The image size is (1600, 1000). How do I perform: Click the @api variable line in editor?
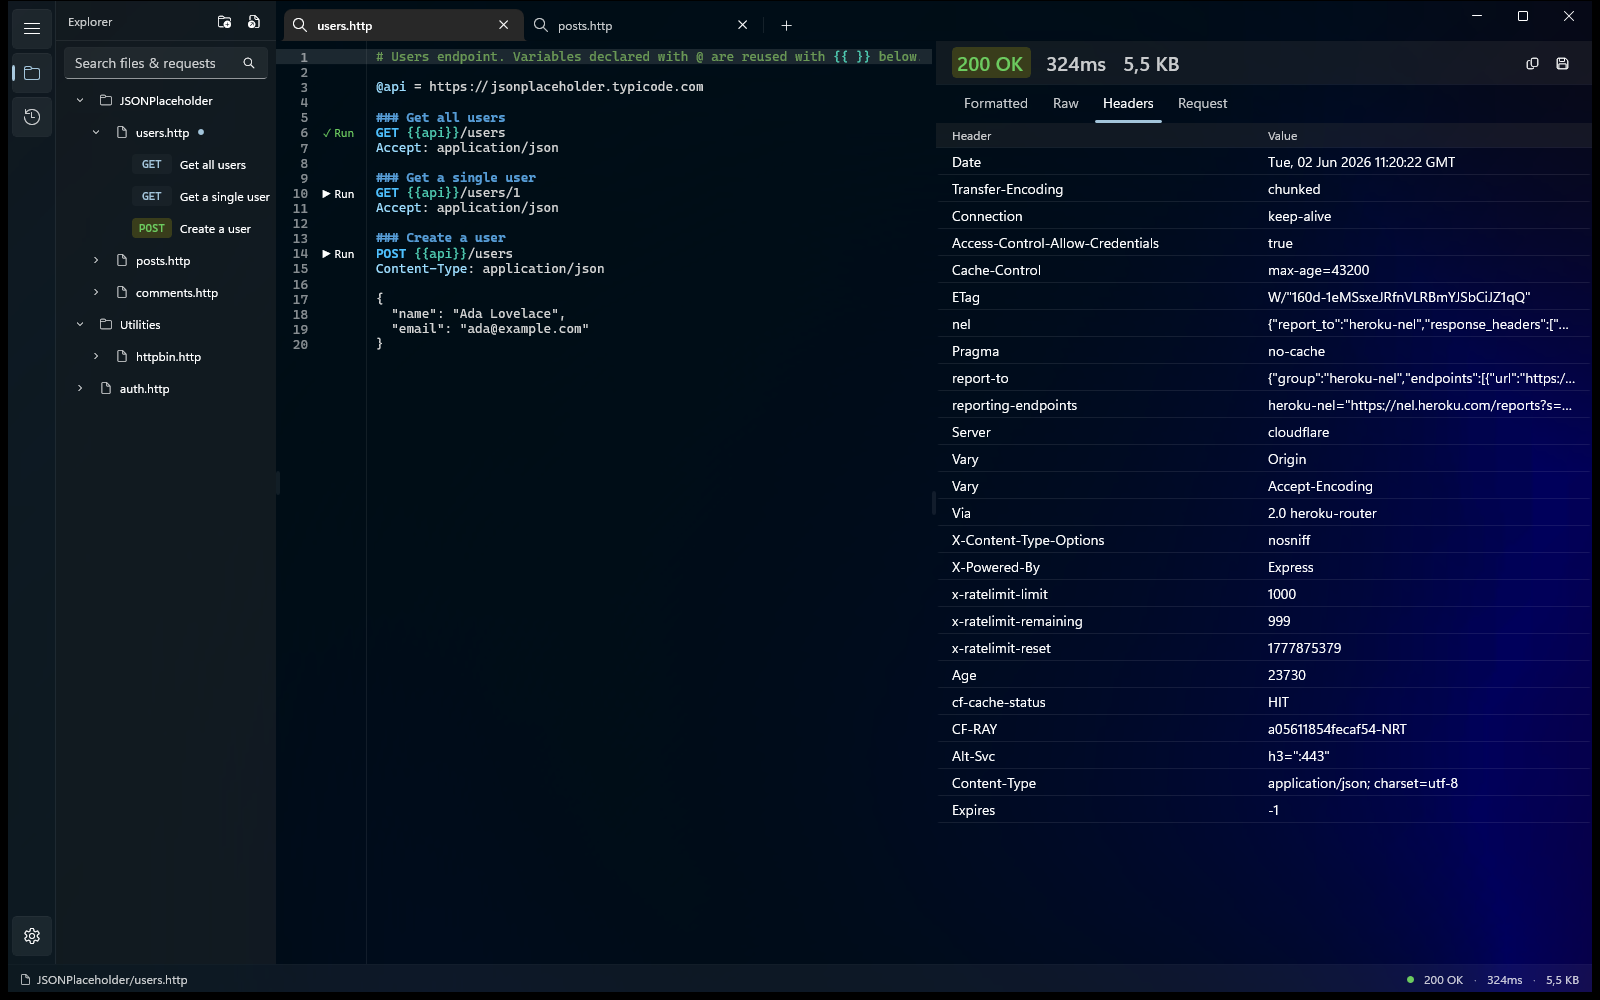[x=539, y=87]
